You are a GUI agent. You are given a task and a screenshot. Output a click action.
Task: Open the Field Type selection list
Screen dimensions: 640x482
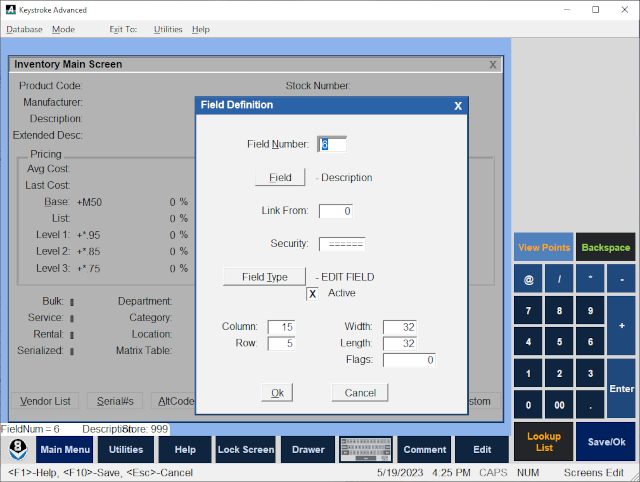tap(264, 277)
